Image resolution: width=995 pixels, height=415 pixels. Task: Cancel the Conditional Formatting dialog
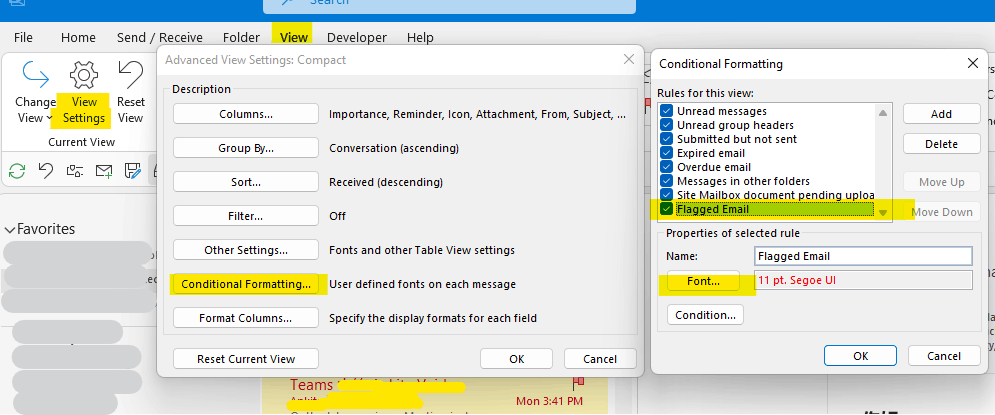[944, 356]
